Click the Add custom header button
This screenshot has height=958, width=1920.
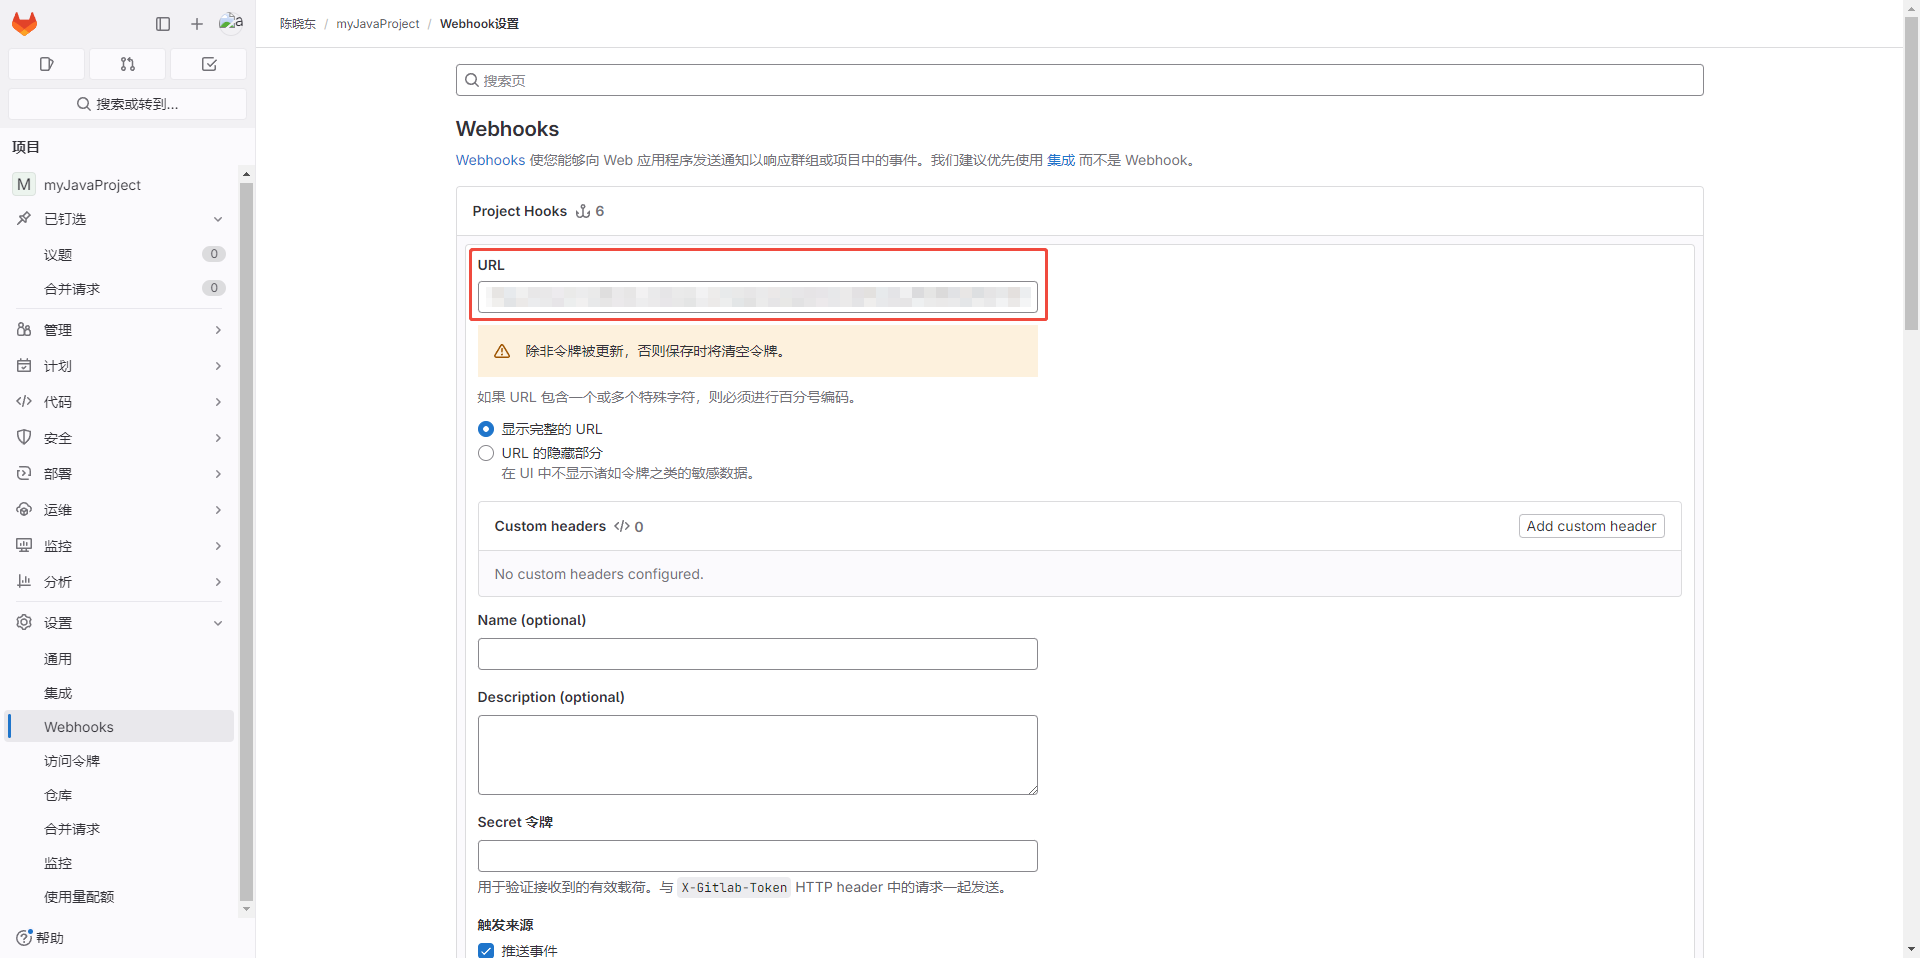[1591, 526]
